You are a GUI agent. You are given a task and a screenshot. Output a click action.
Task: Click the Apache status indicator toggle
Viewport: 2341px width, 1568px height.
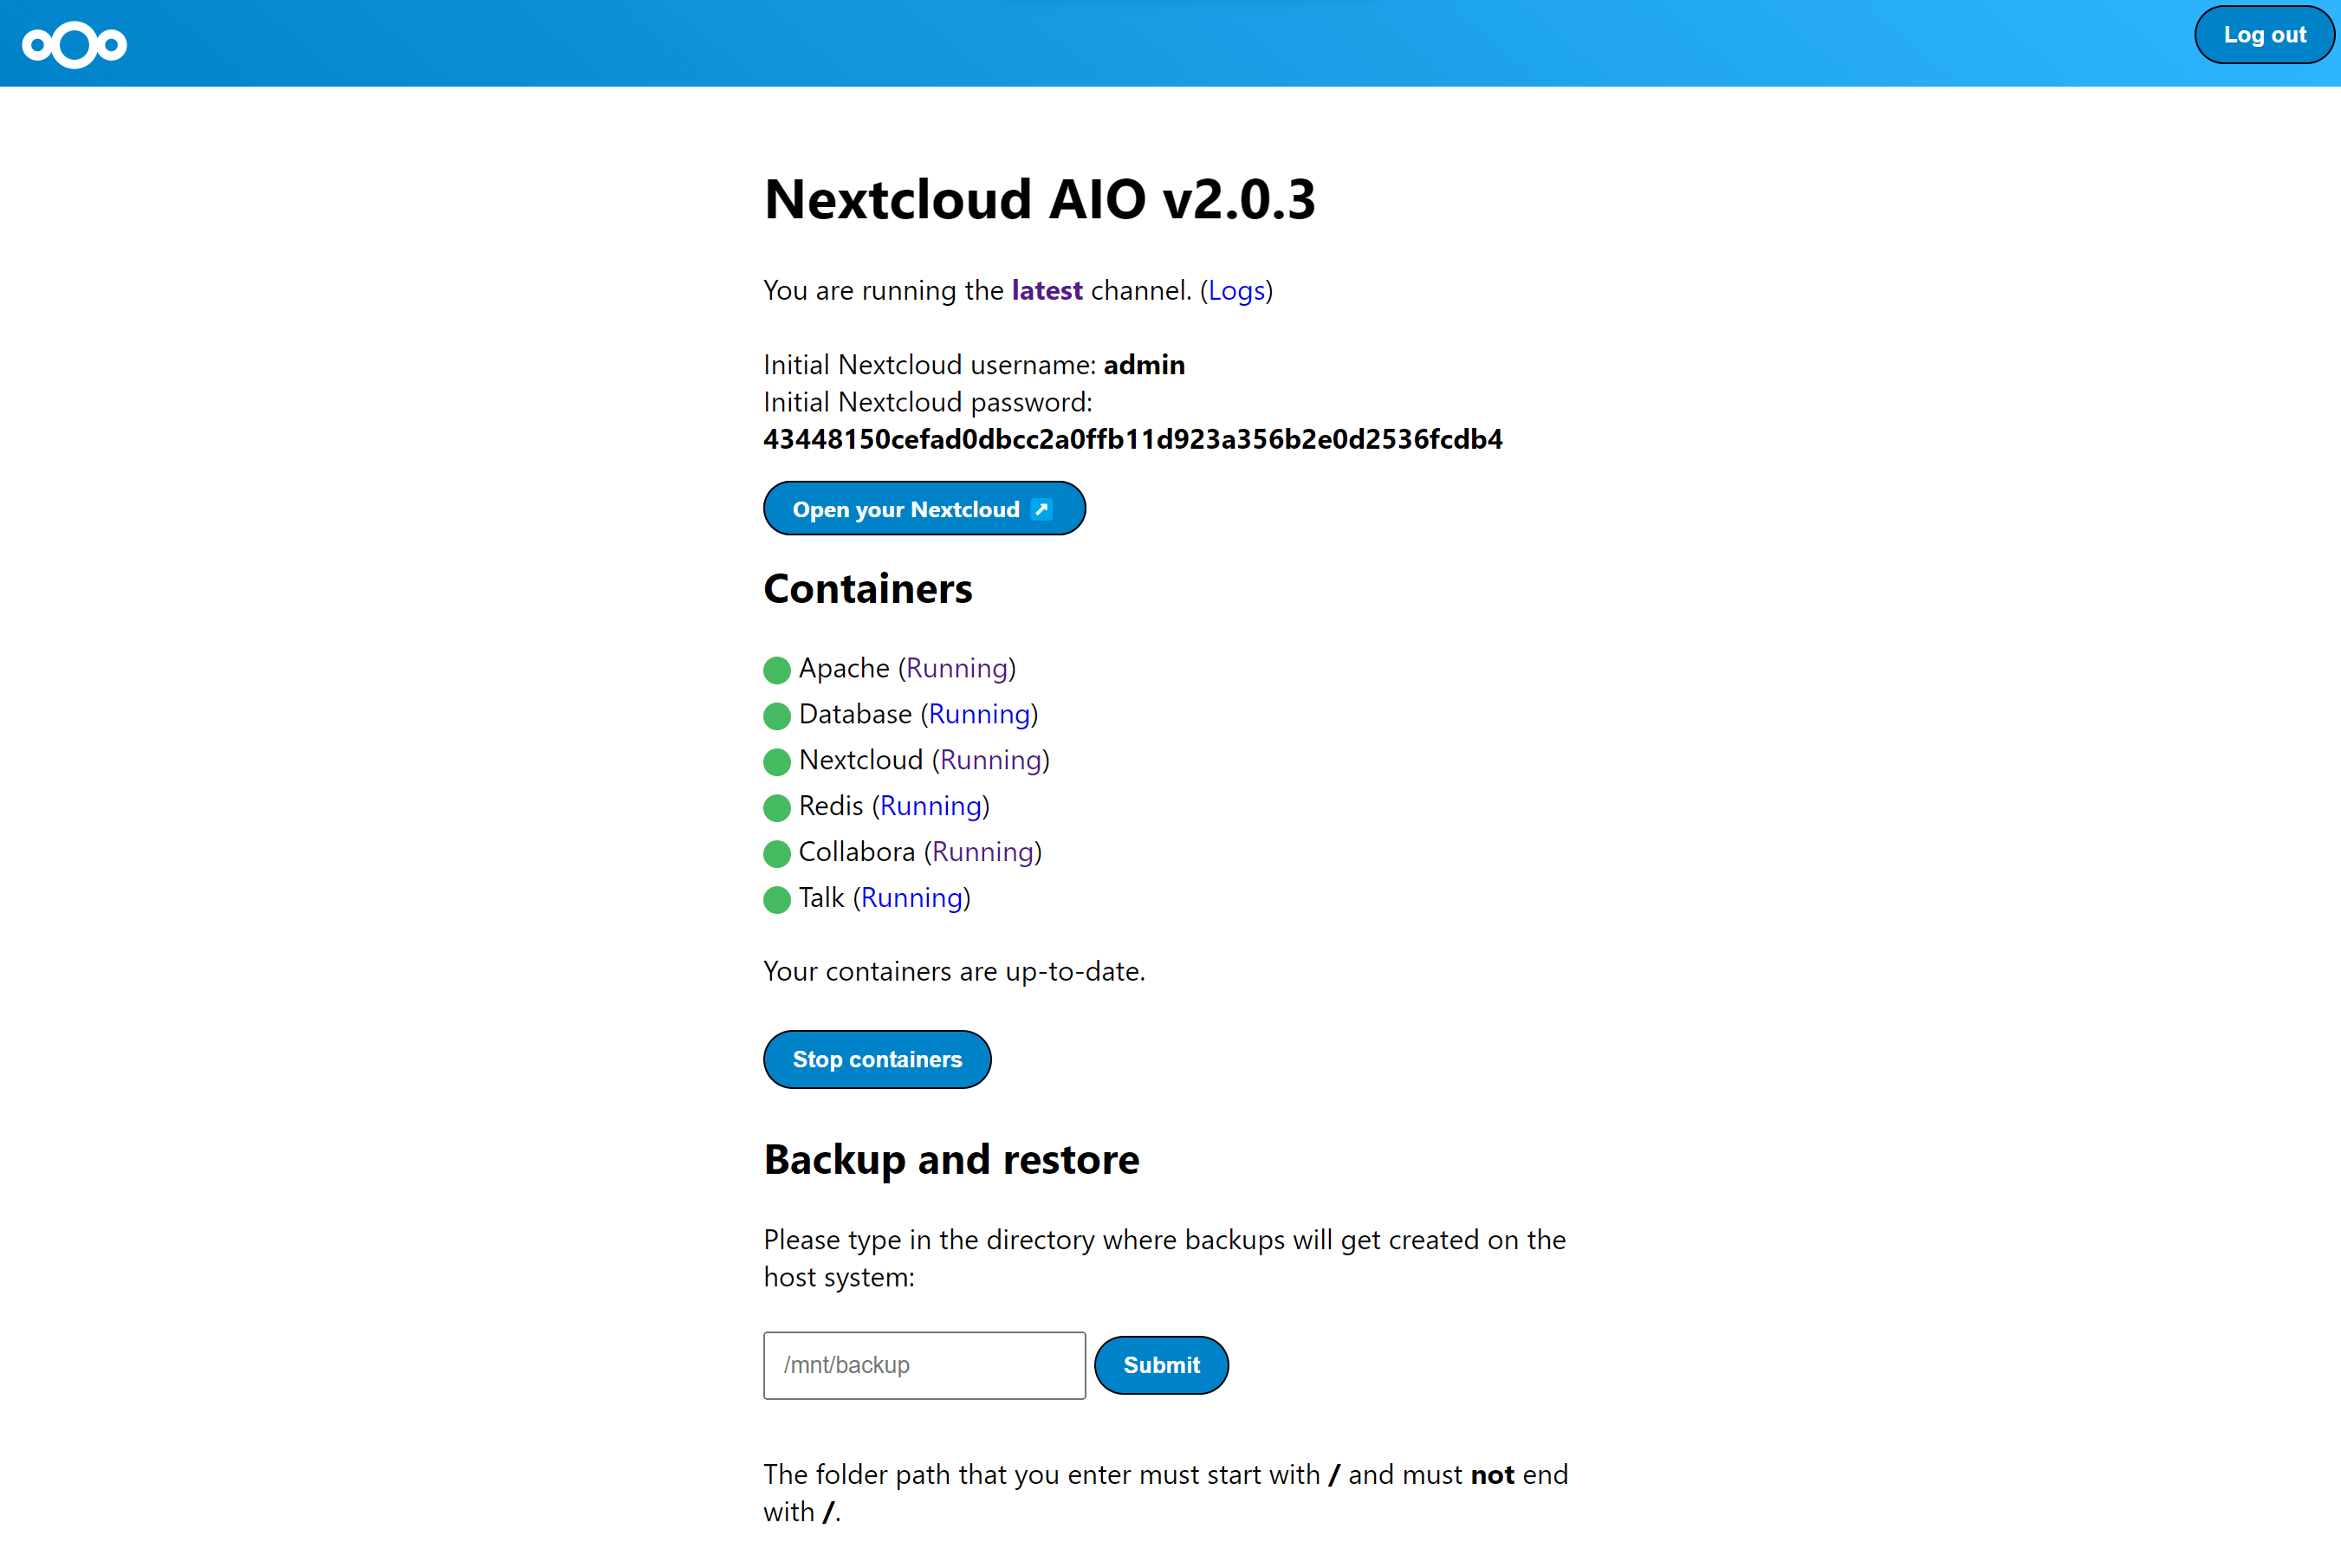[x=775, y=667]
